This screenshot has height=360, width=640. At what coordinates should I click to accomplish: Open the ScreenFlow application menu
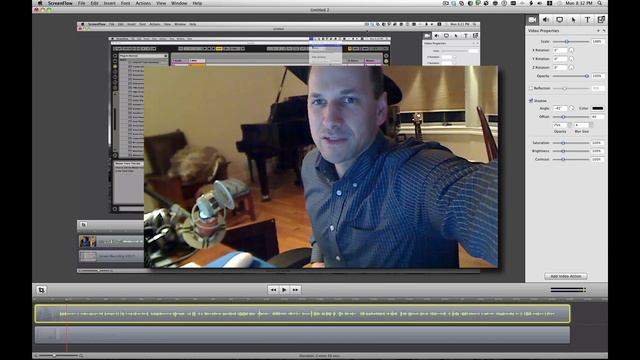[x=60, y=3]
